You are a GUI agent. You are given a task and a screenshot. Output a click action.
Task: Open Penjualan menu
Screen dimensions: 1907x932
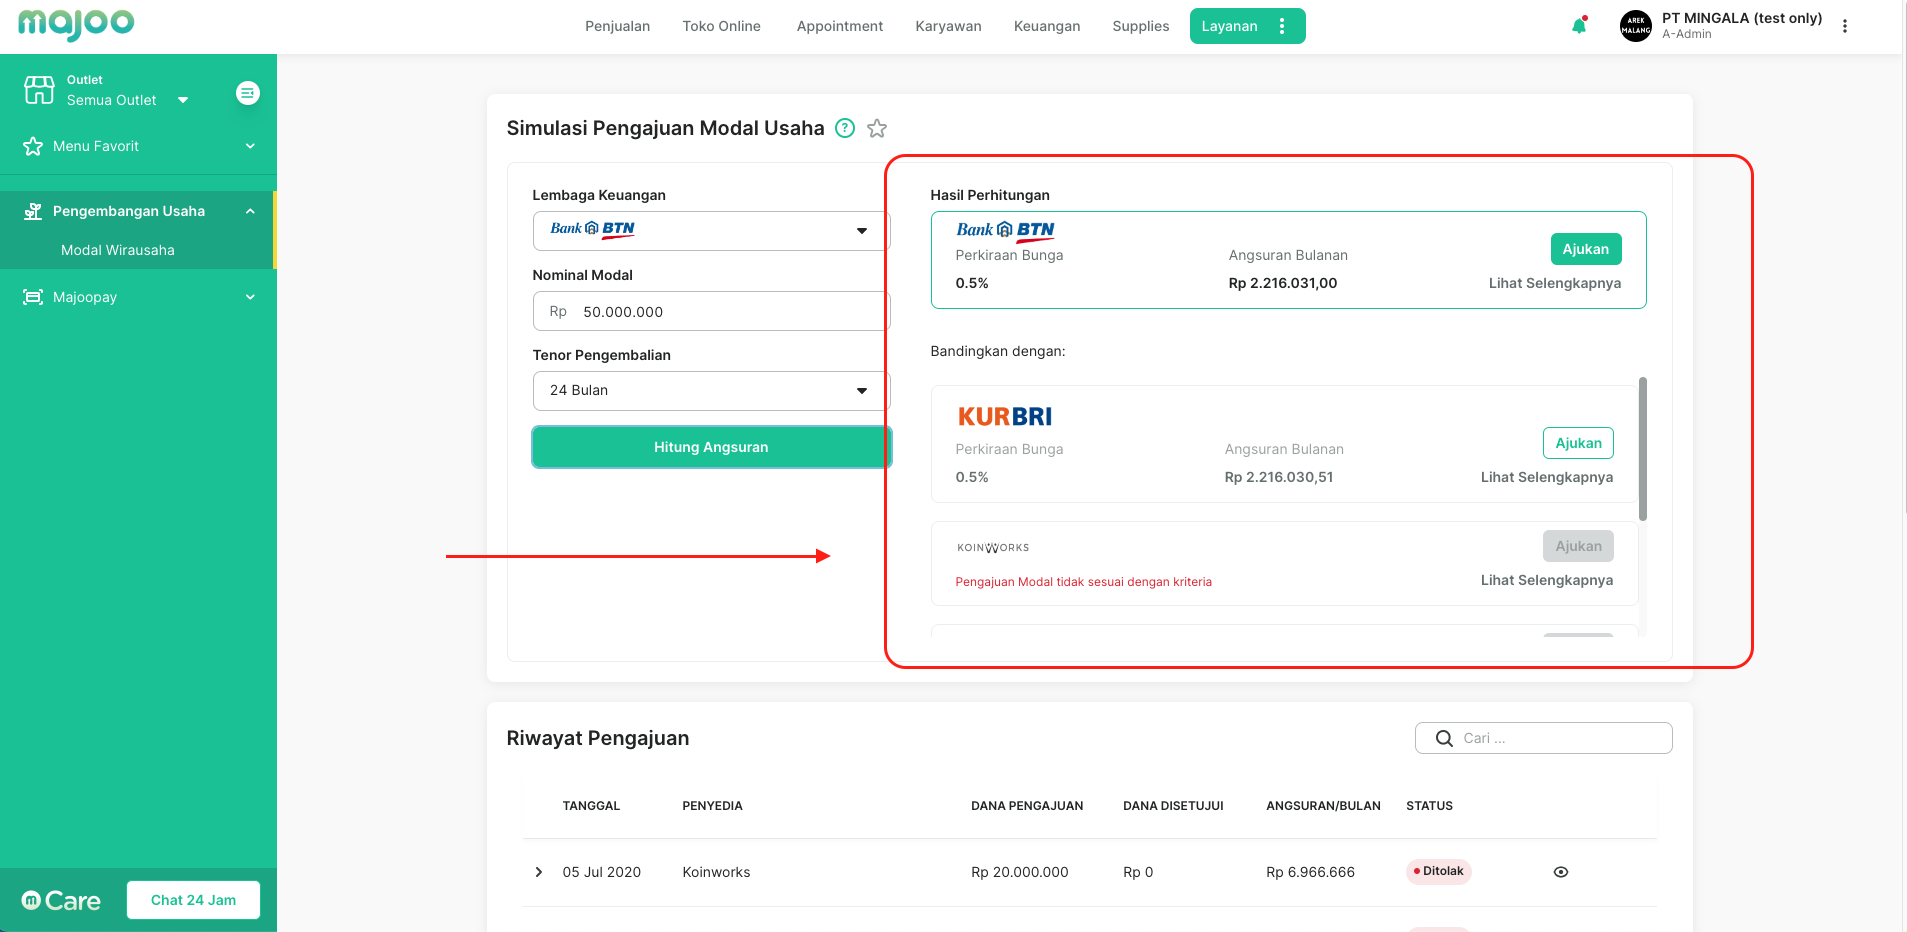[617, 26]
